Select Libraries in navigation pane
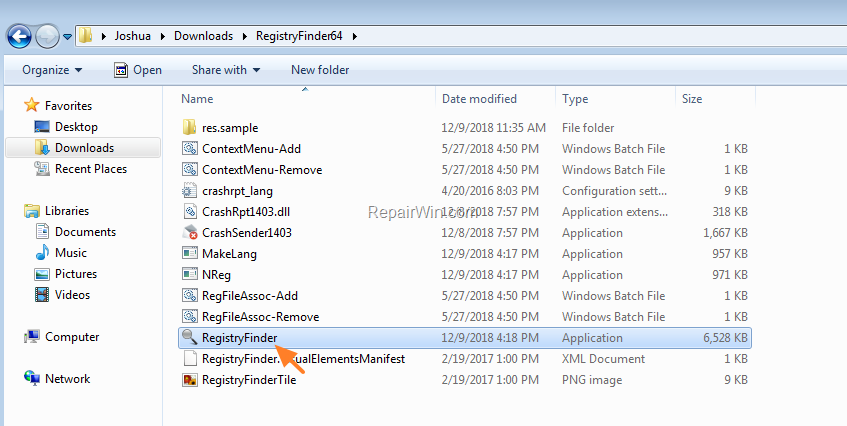Screen dimensions: 847x426 point(67,211)
